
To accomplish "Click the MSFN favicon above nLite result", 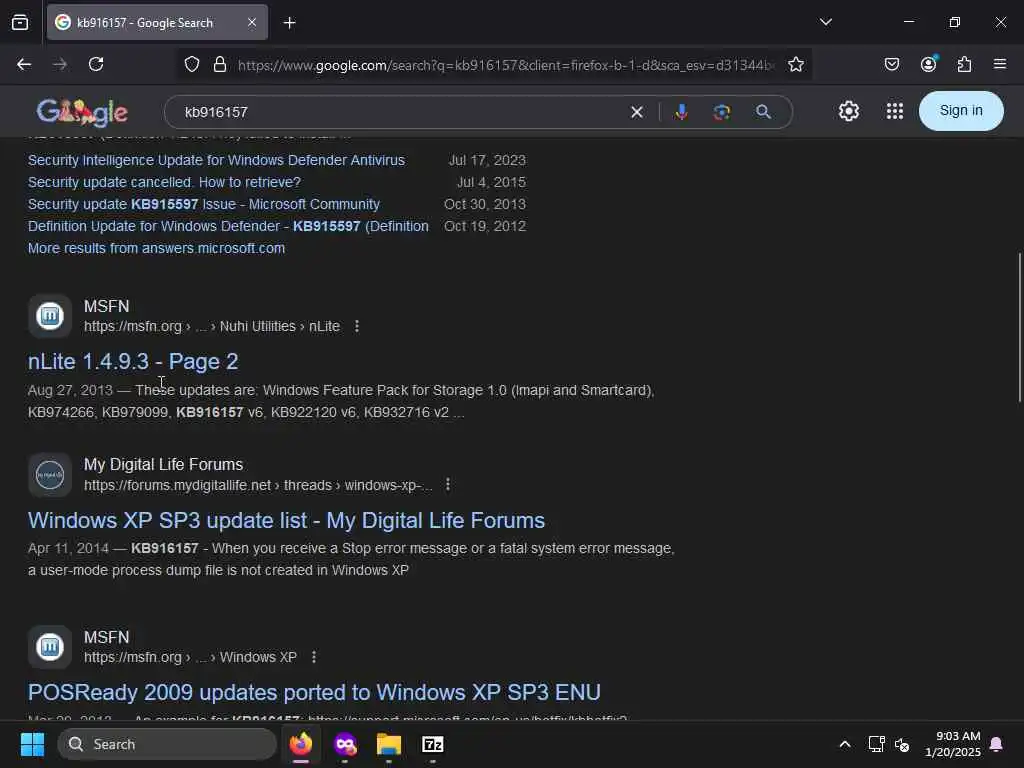I will pos(50,316).
